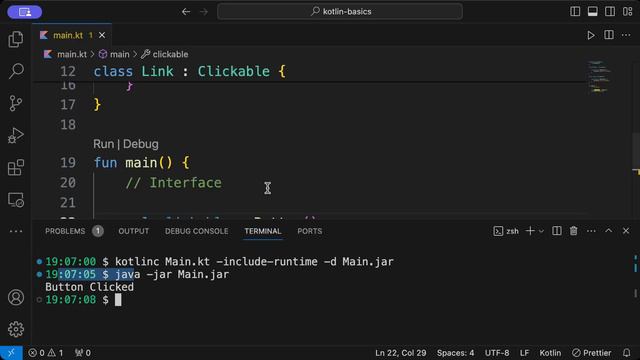Open the Extensions view
640x360 pixels.
pyautogui.click(x=16, y=167)
